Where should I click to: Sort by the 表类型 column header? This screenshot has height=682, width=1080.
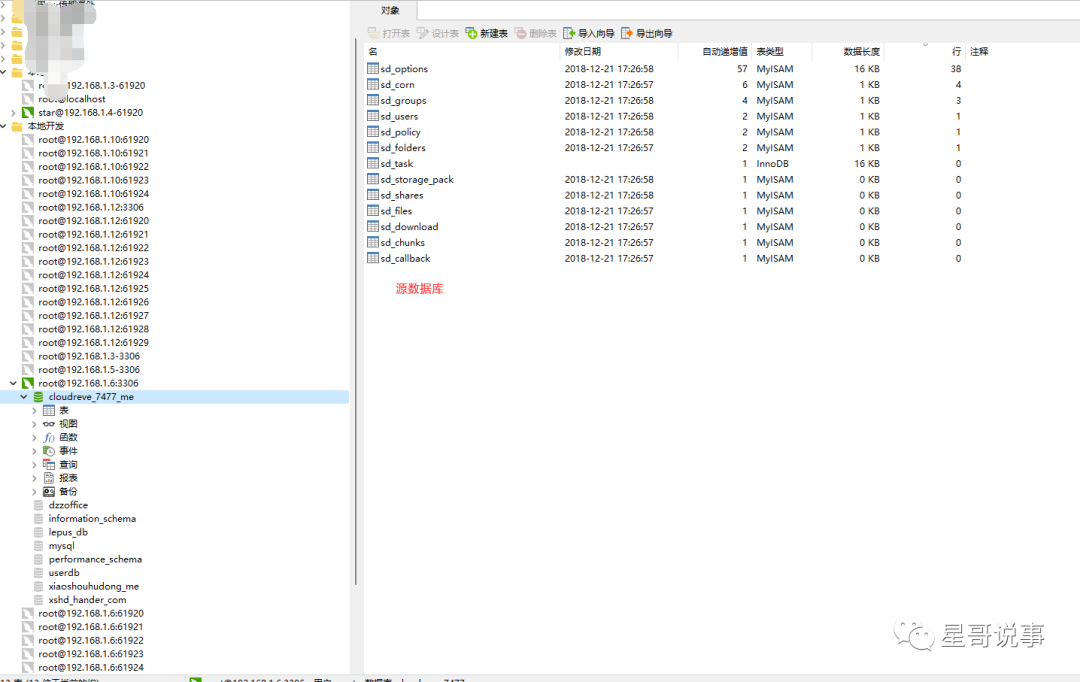[770, 52]
